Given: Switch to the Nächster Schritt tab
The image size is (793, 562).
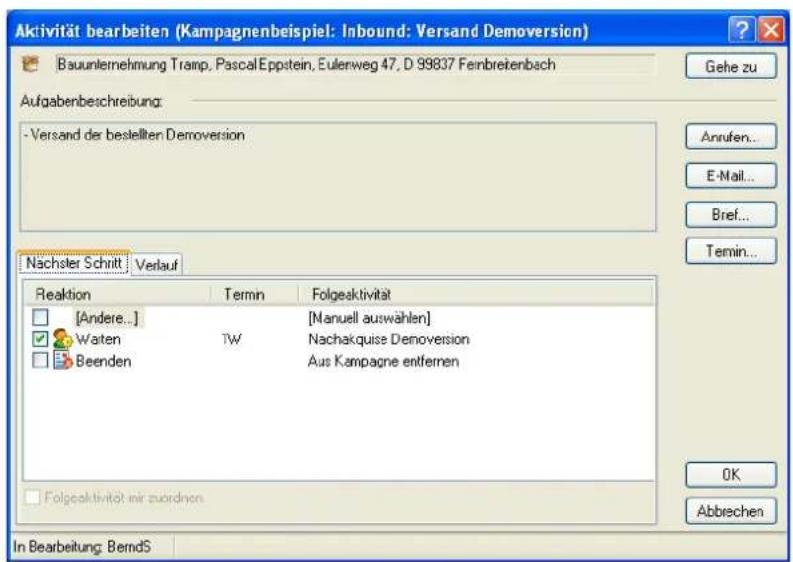Looking at the screenshot, I should click(74, 263).
